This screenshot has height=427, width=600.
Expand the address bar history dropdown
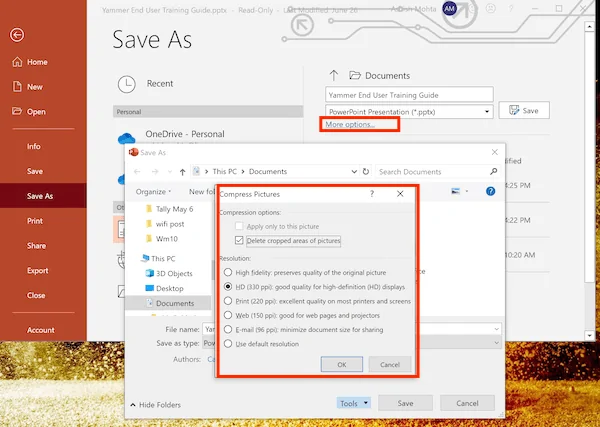[x=354, y=172]
